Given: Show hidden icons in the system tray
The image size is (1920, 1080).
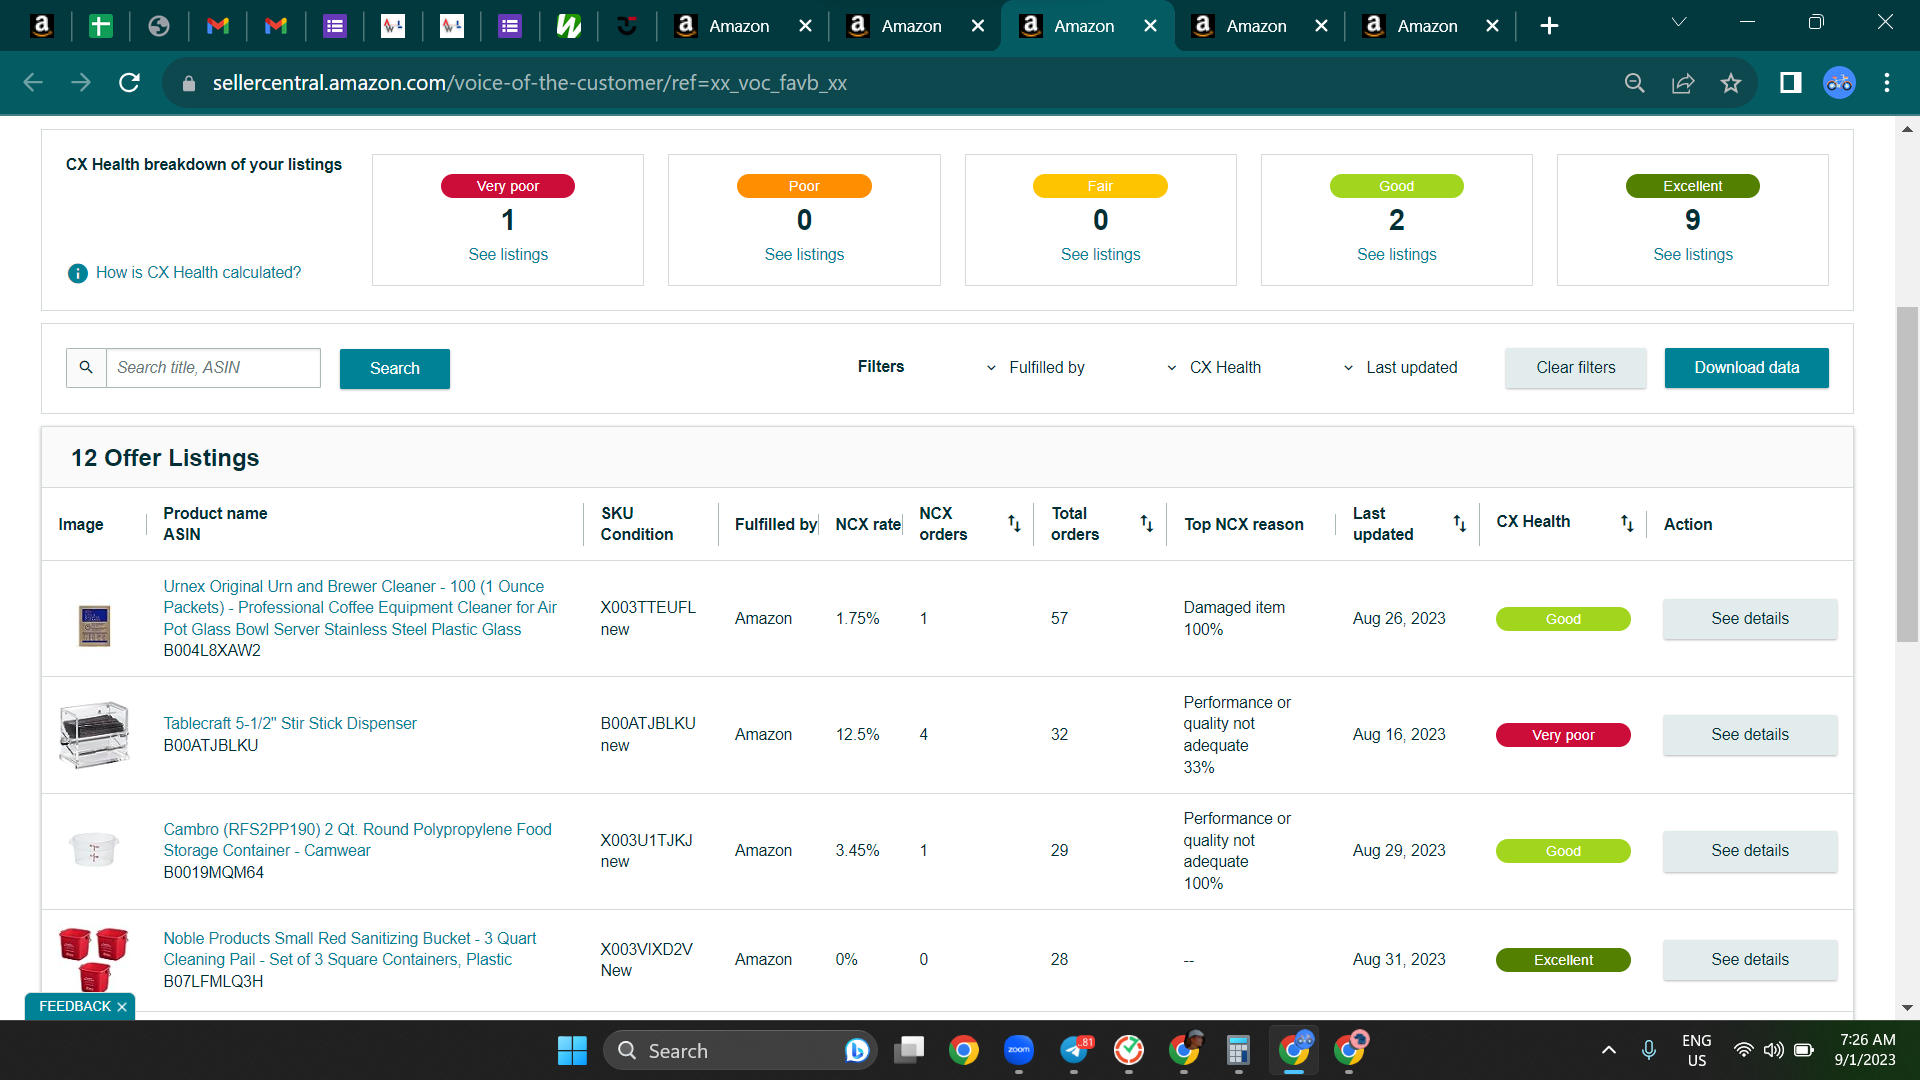Looking at the screenshot, I should coord(1609,1050).
